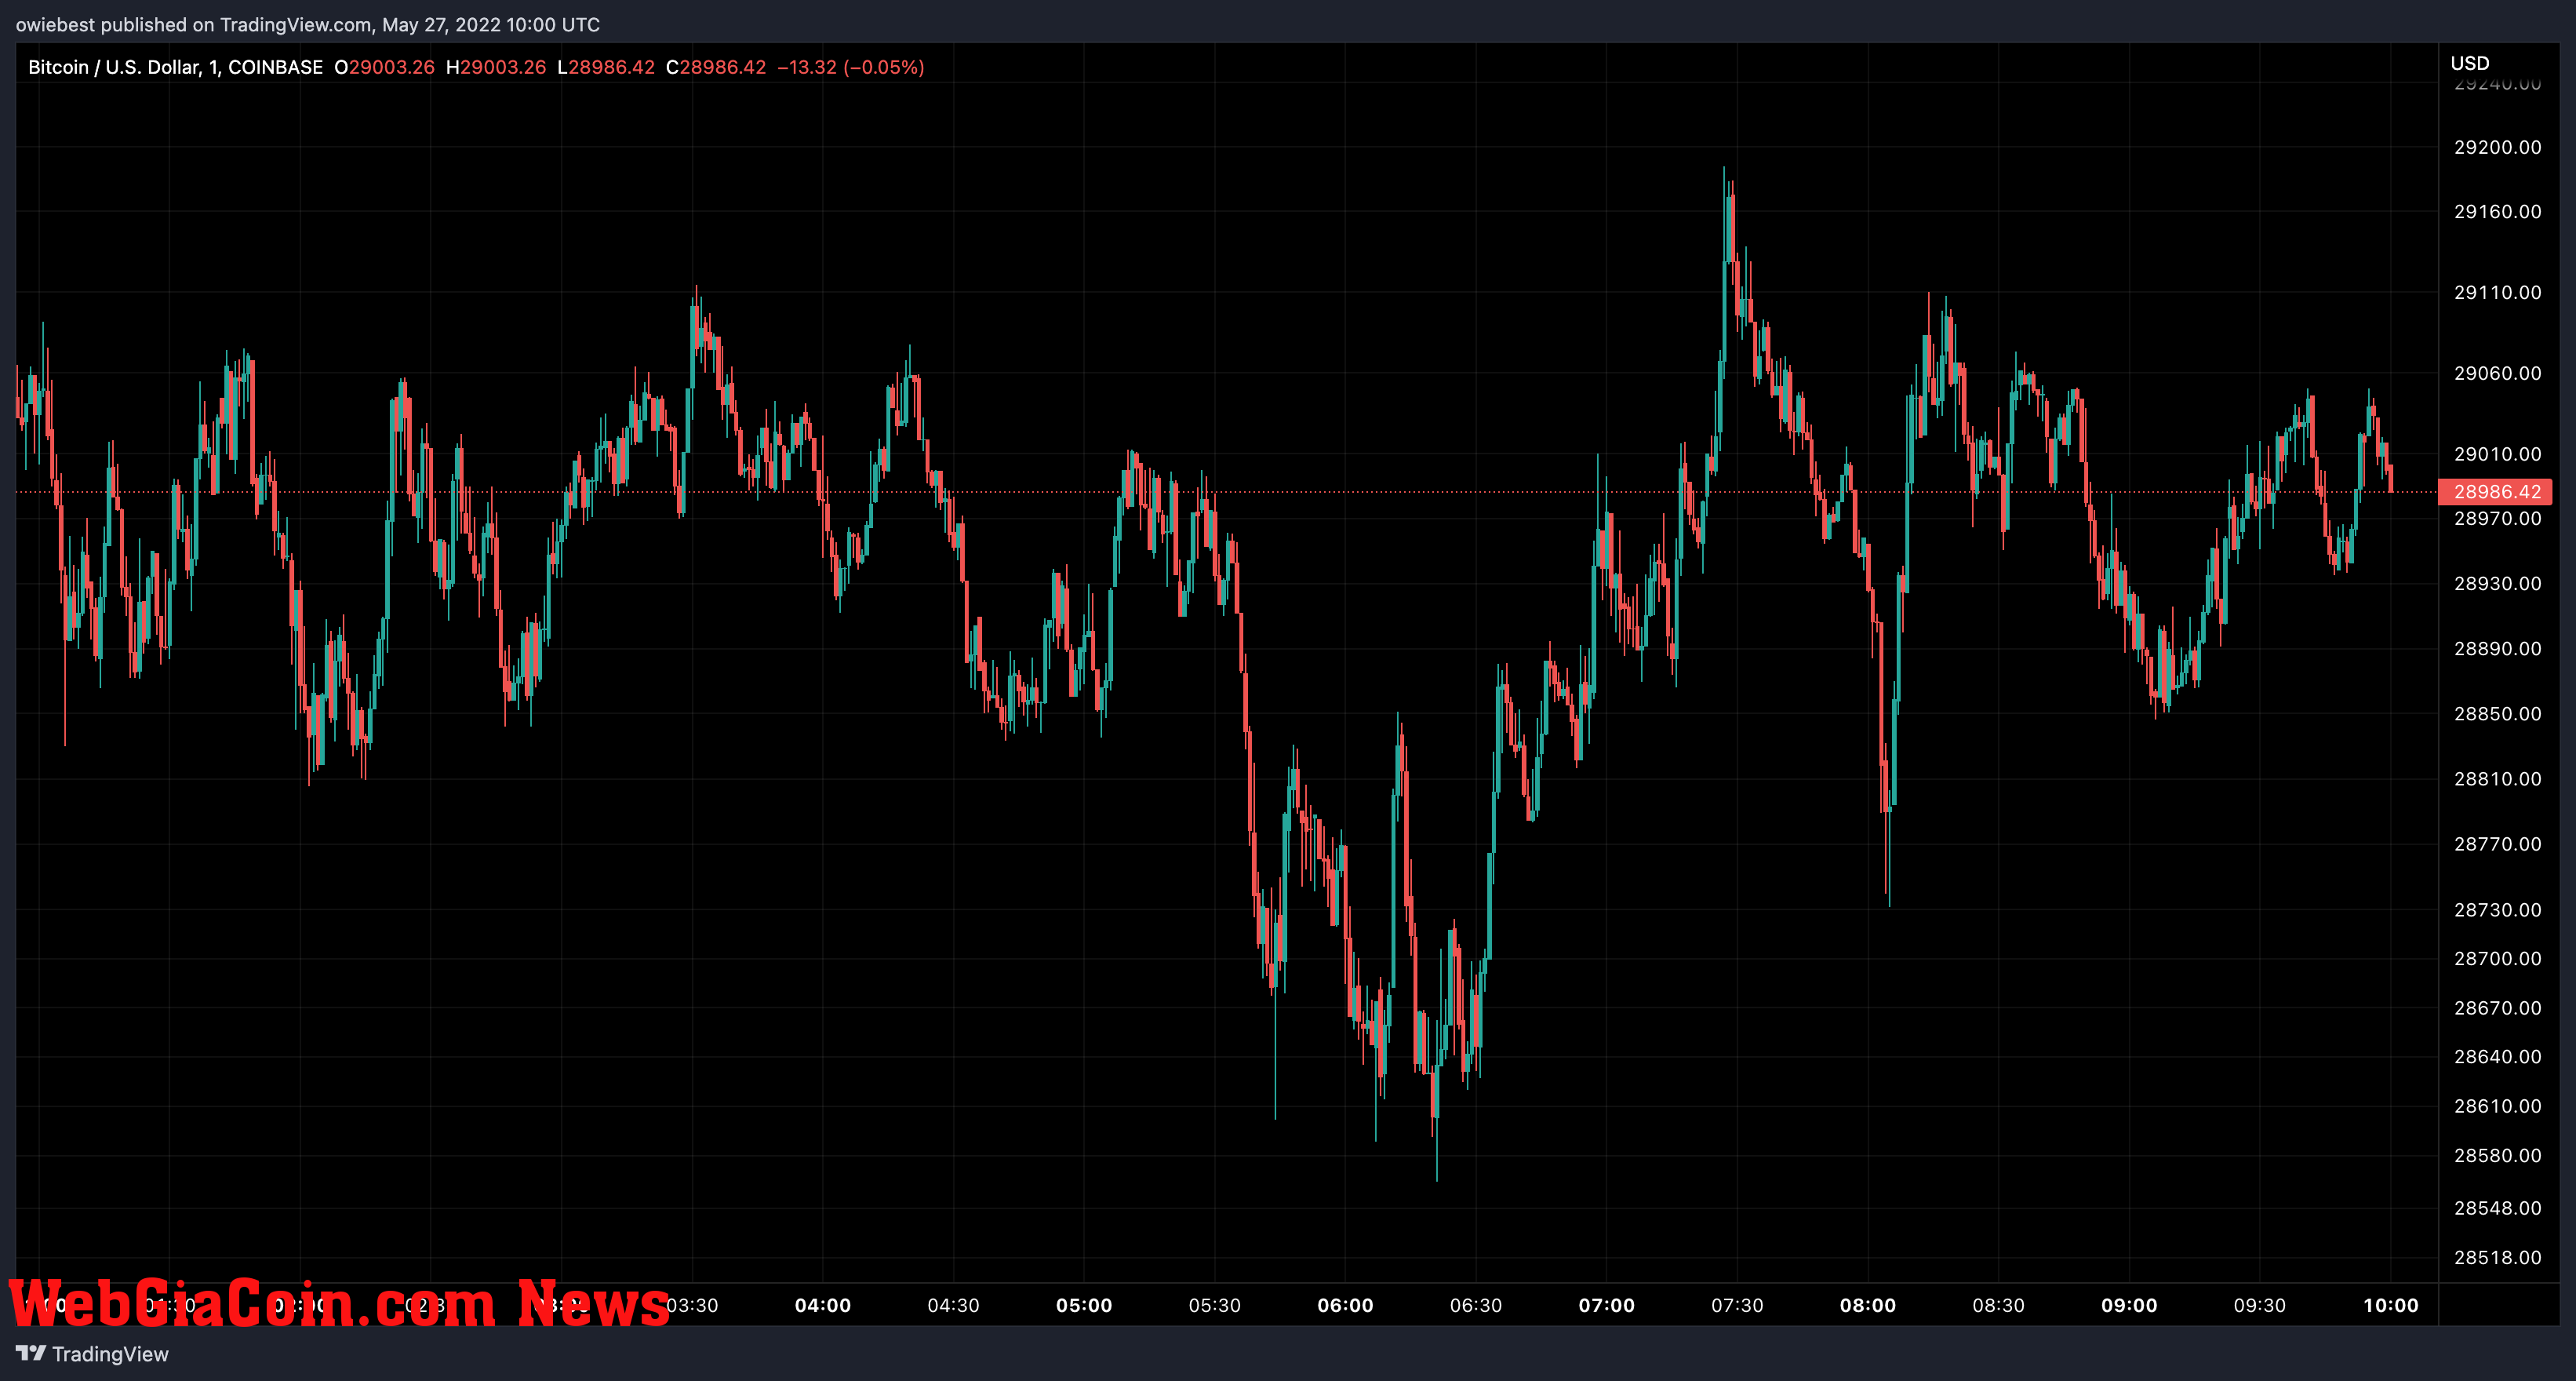Click the change value −13.32 (−0.05%)
This screenshot has width=2576, height=1381.
[851, 67]
